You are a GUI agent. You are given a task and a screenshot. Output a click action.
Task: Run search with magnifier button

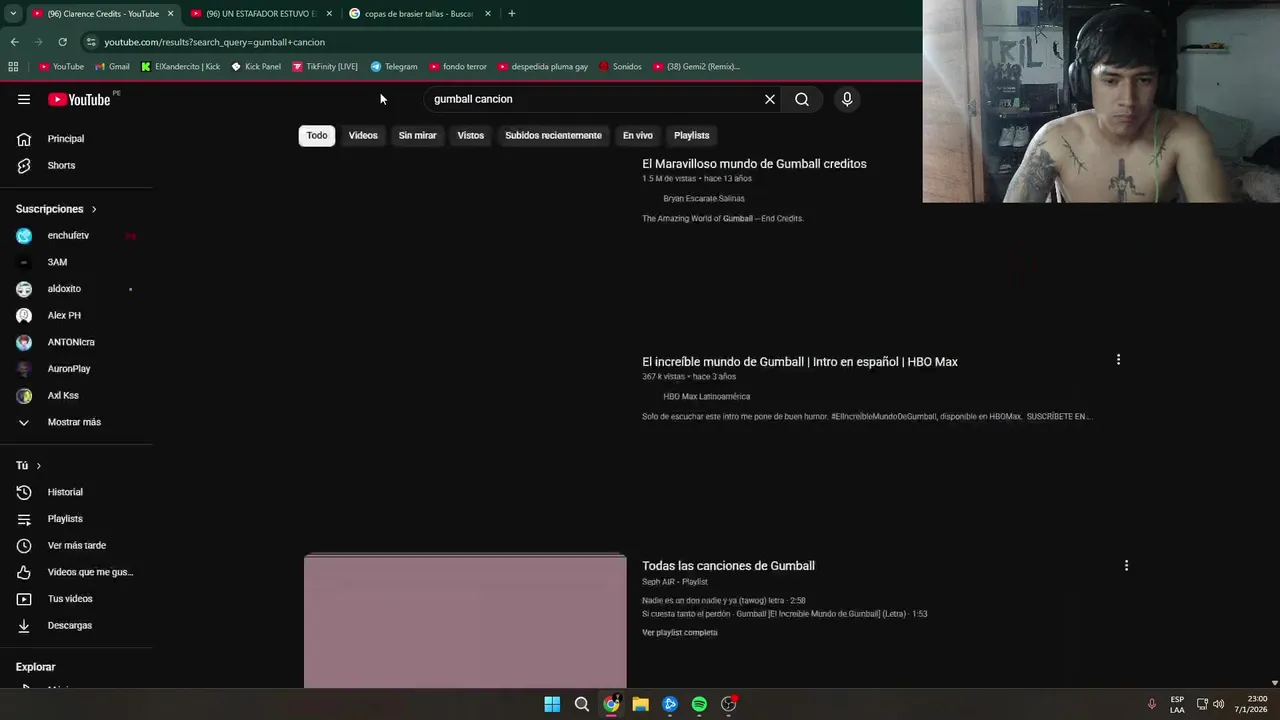coord(802,99)
